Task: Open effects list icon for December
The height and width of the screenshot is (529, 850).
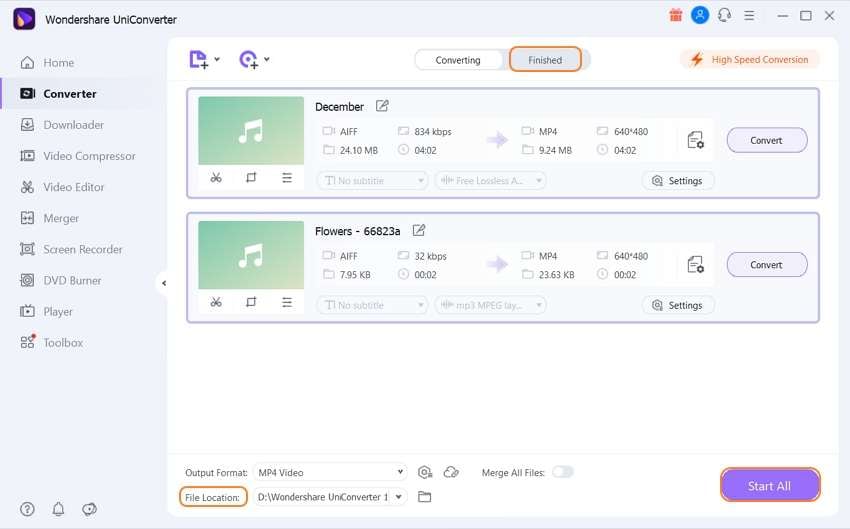Action: pyautogui.click(x=287, y=178)
